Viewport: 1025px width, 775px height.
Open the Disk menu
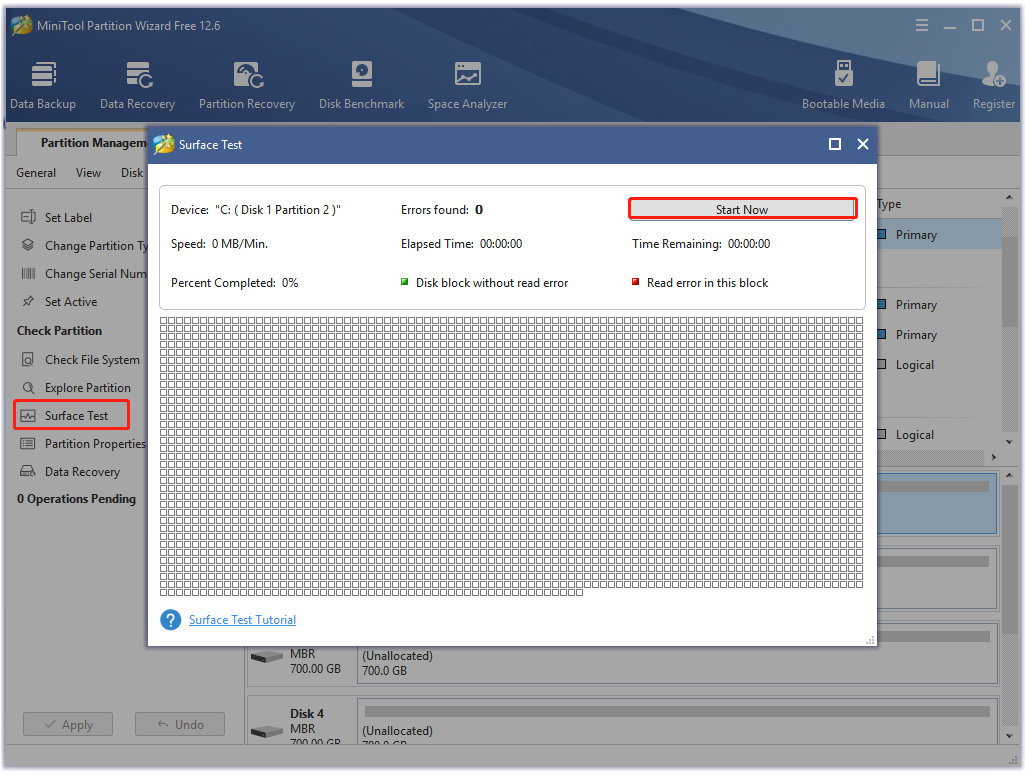pos(132,173)
